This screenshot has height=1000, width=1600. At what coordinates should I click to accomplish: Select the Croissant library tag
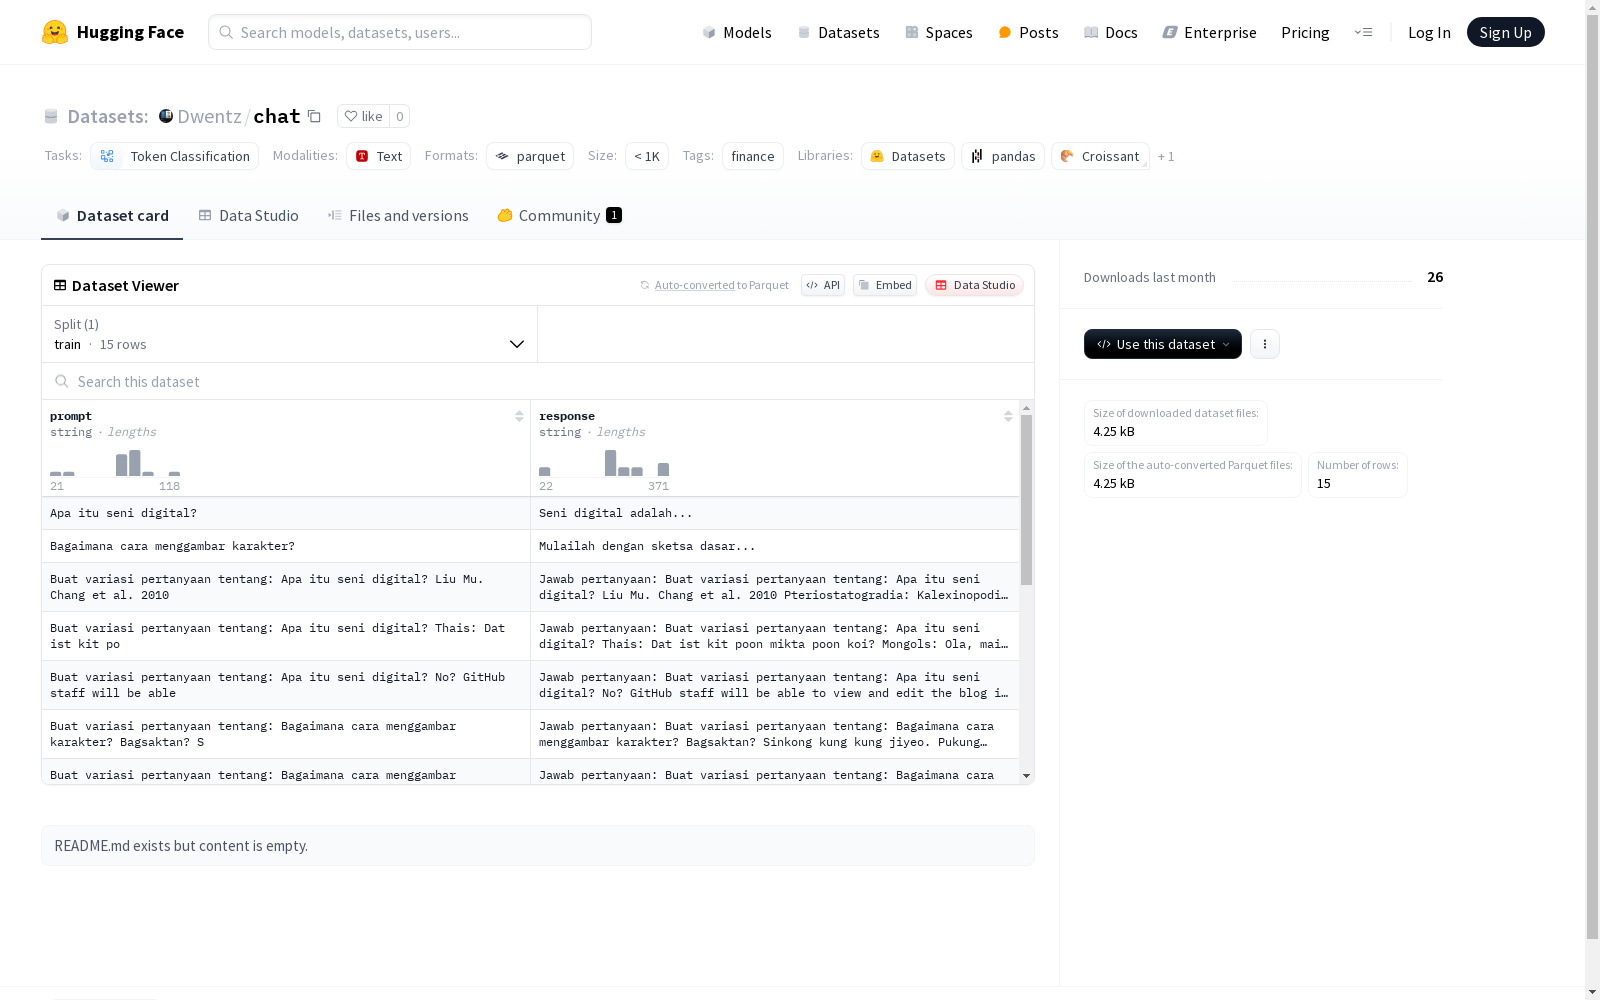pyautogui.click(x=1100, y=156)
